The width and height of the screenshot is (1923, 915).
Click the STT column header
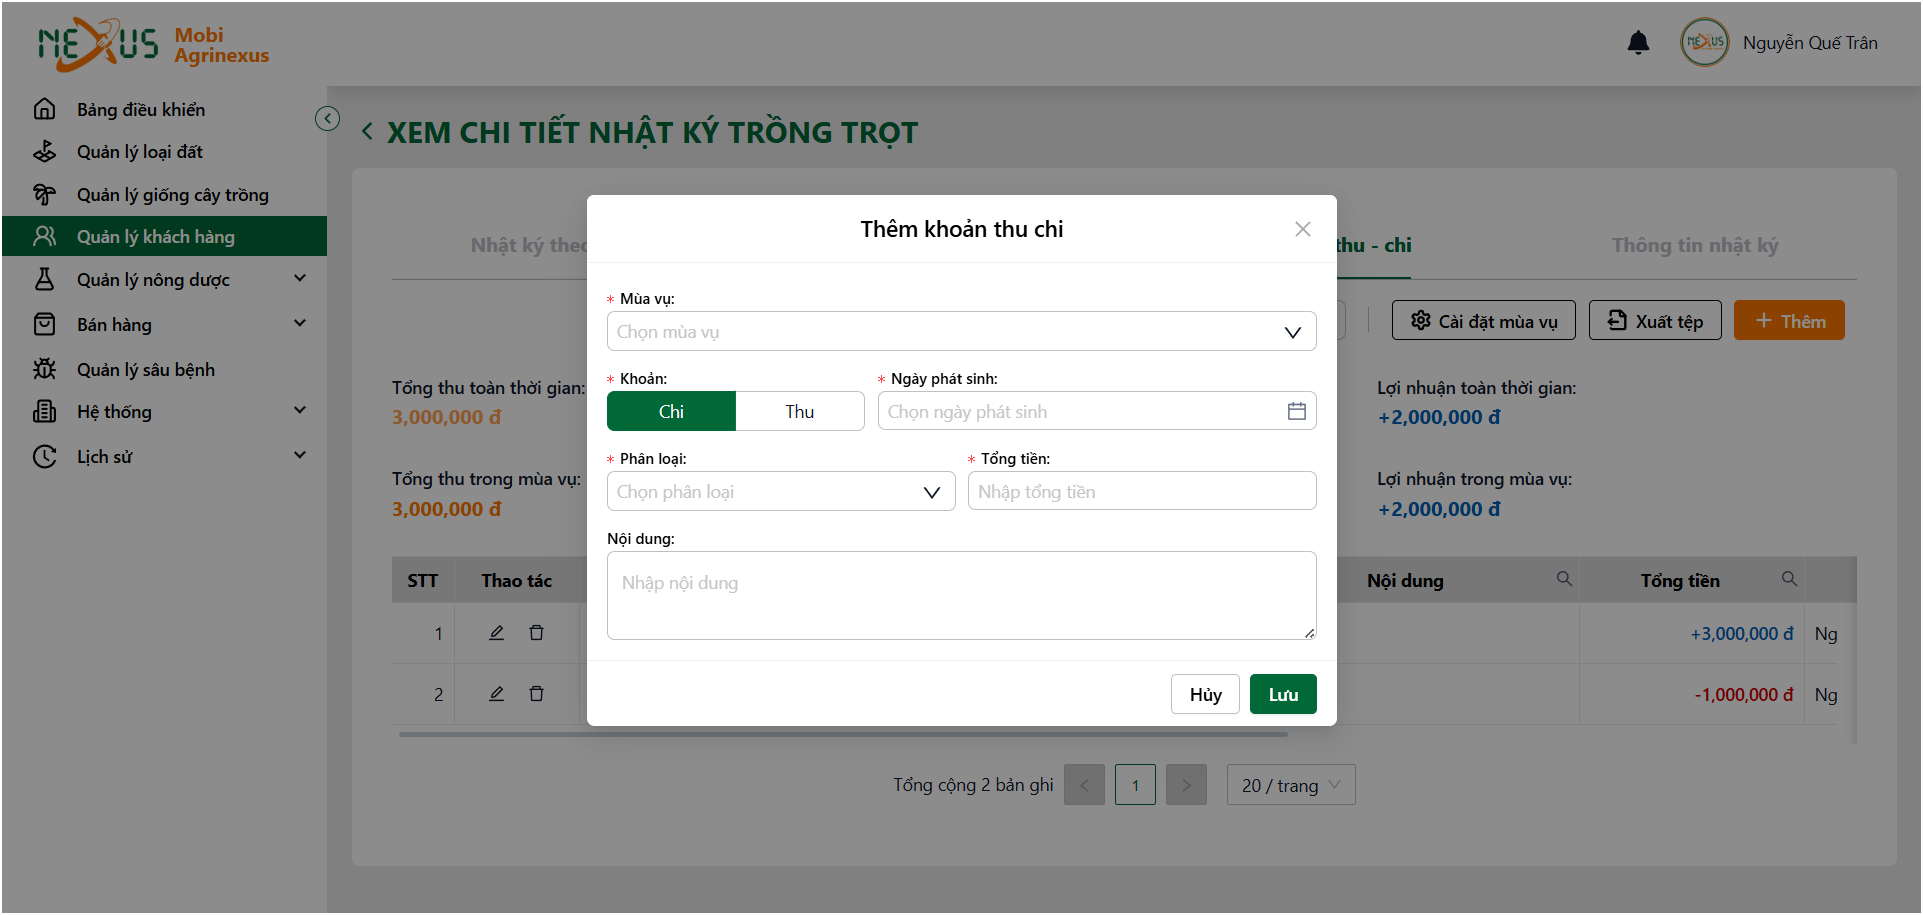coord(422,580)
